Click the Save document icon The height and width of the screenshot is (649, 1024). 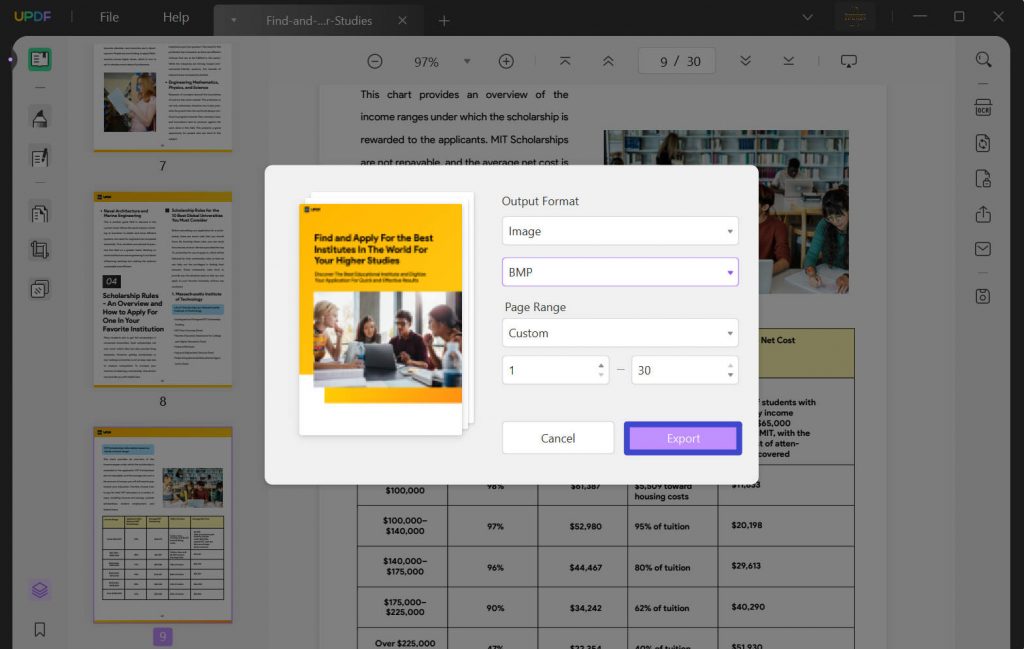[x=983, y=296]
